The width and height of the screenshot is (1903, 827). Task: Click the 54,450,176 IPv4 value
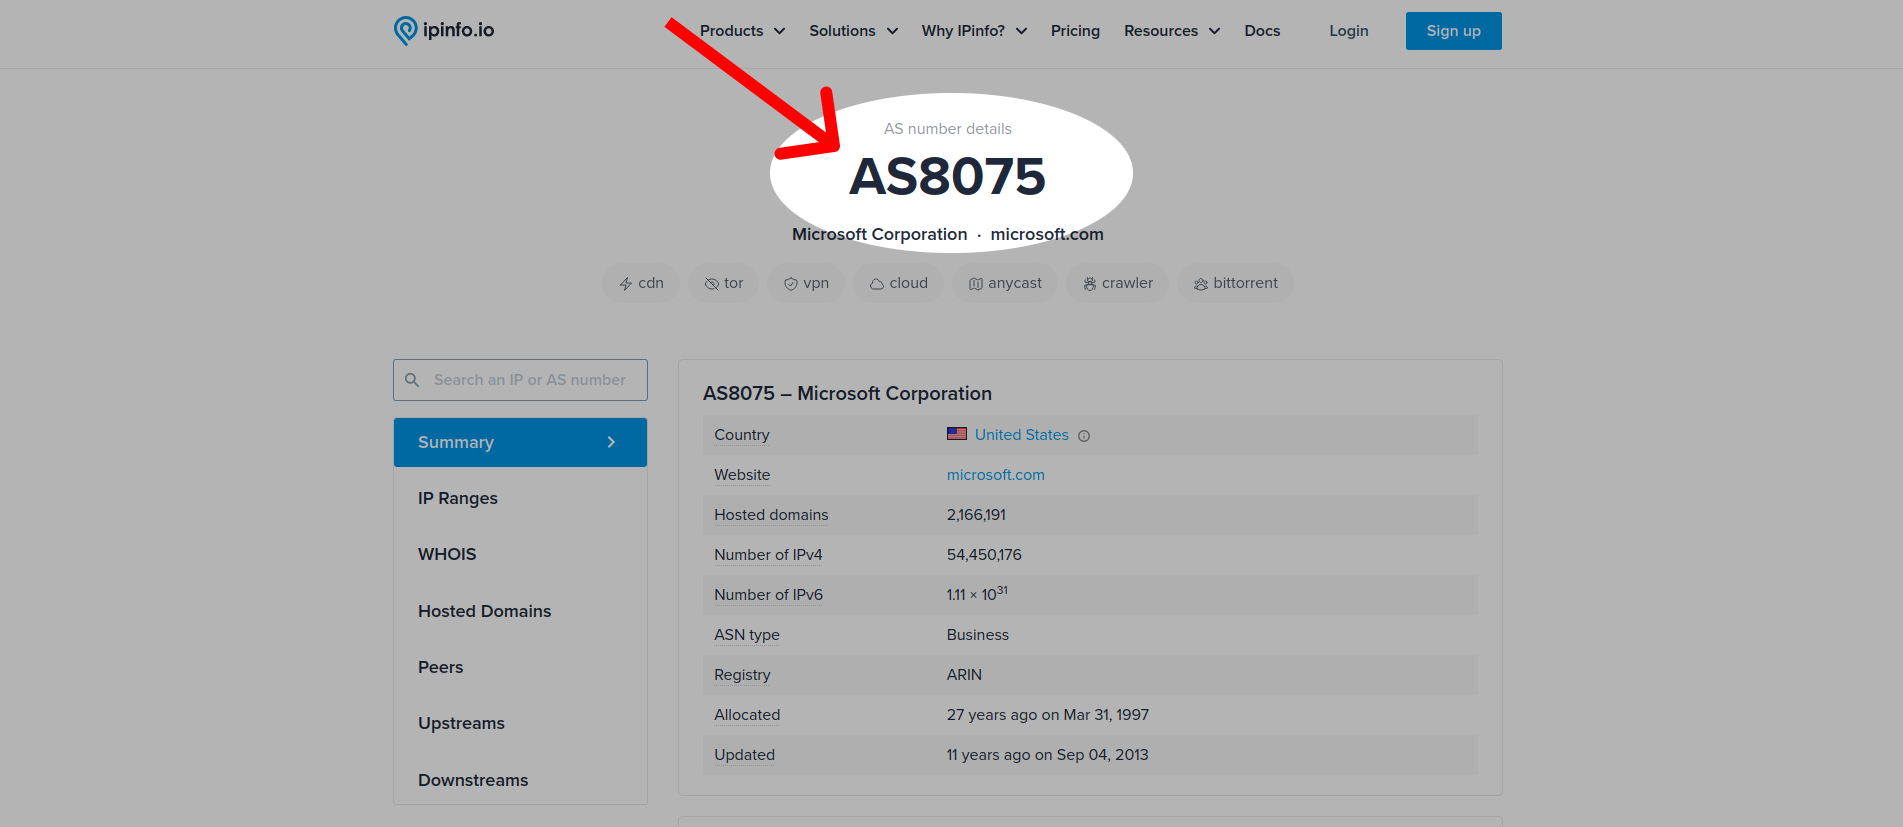(984, 555)
